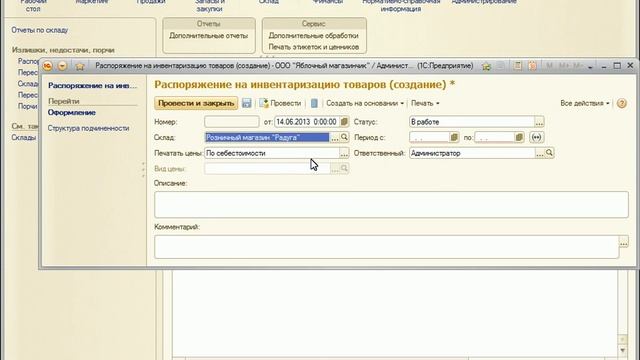Click magnifier icon next to Склад field

[x=344, y=137]
